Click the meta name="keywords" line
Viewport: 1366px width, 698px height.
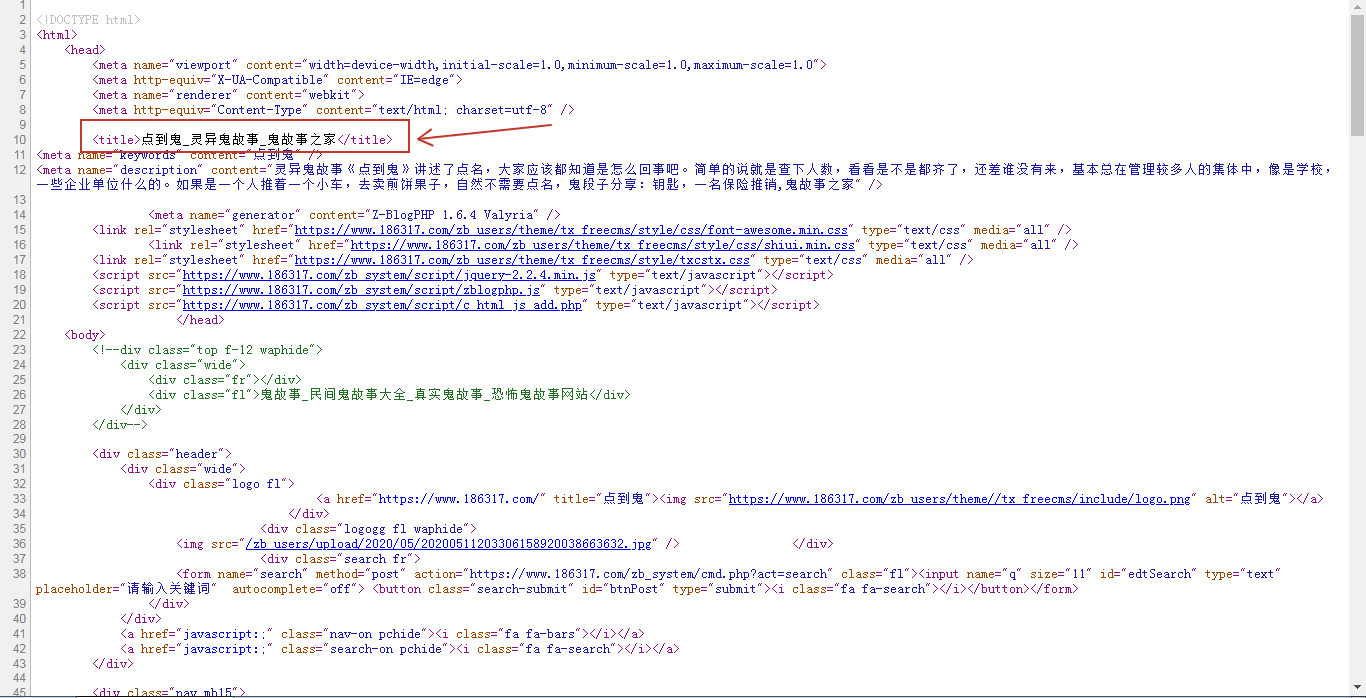(x=180, y=155)
